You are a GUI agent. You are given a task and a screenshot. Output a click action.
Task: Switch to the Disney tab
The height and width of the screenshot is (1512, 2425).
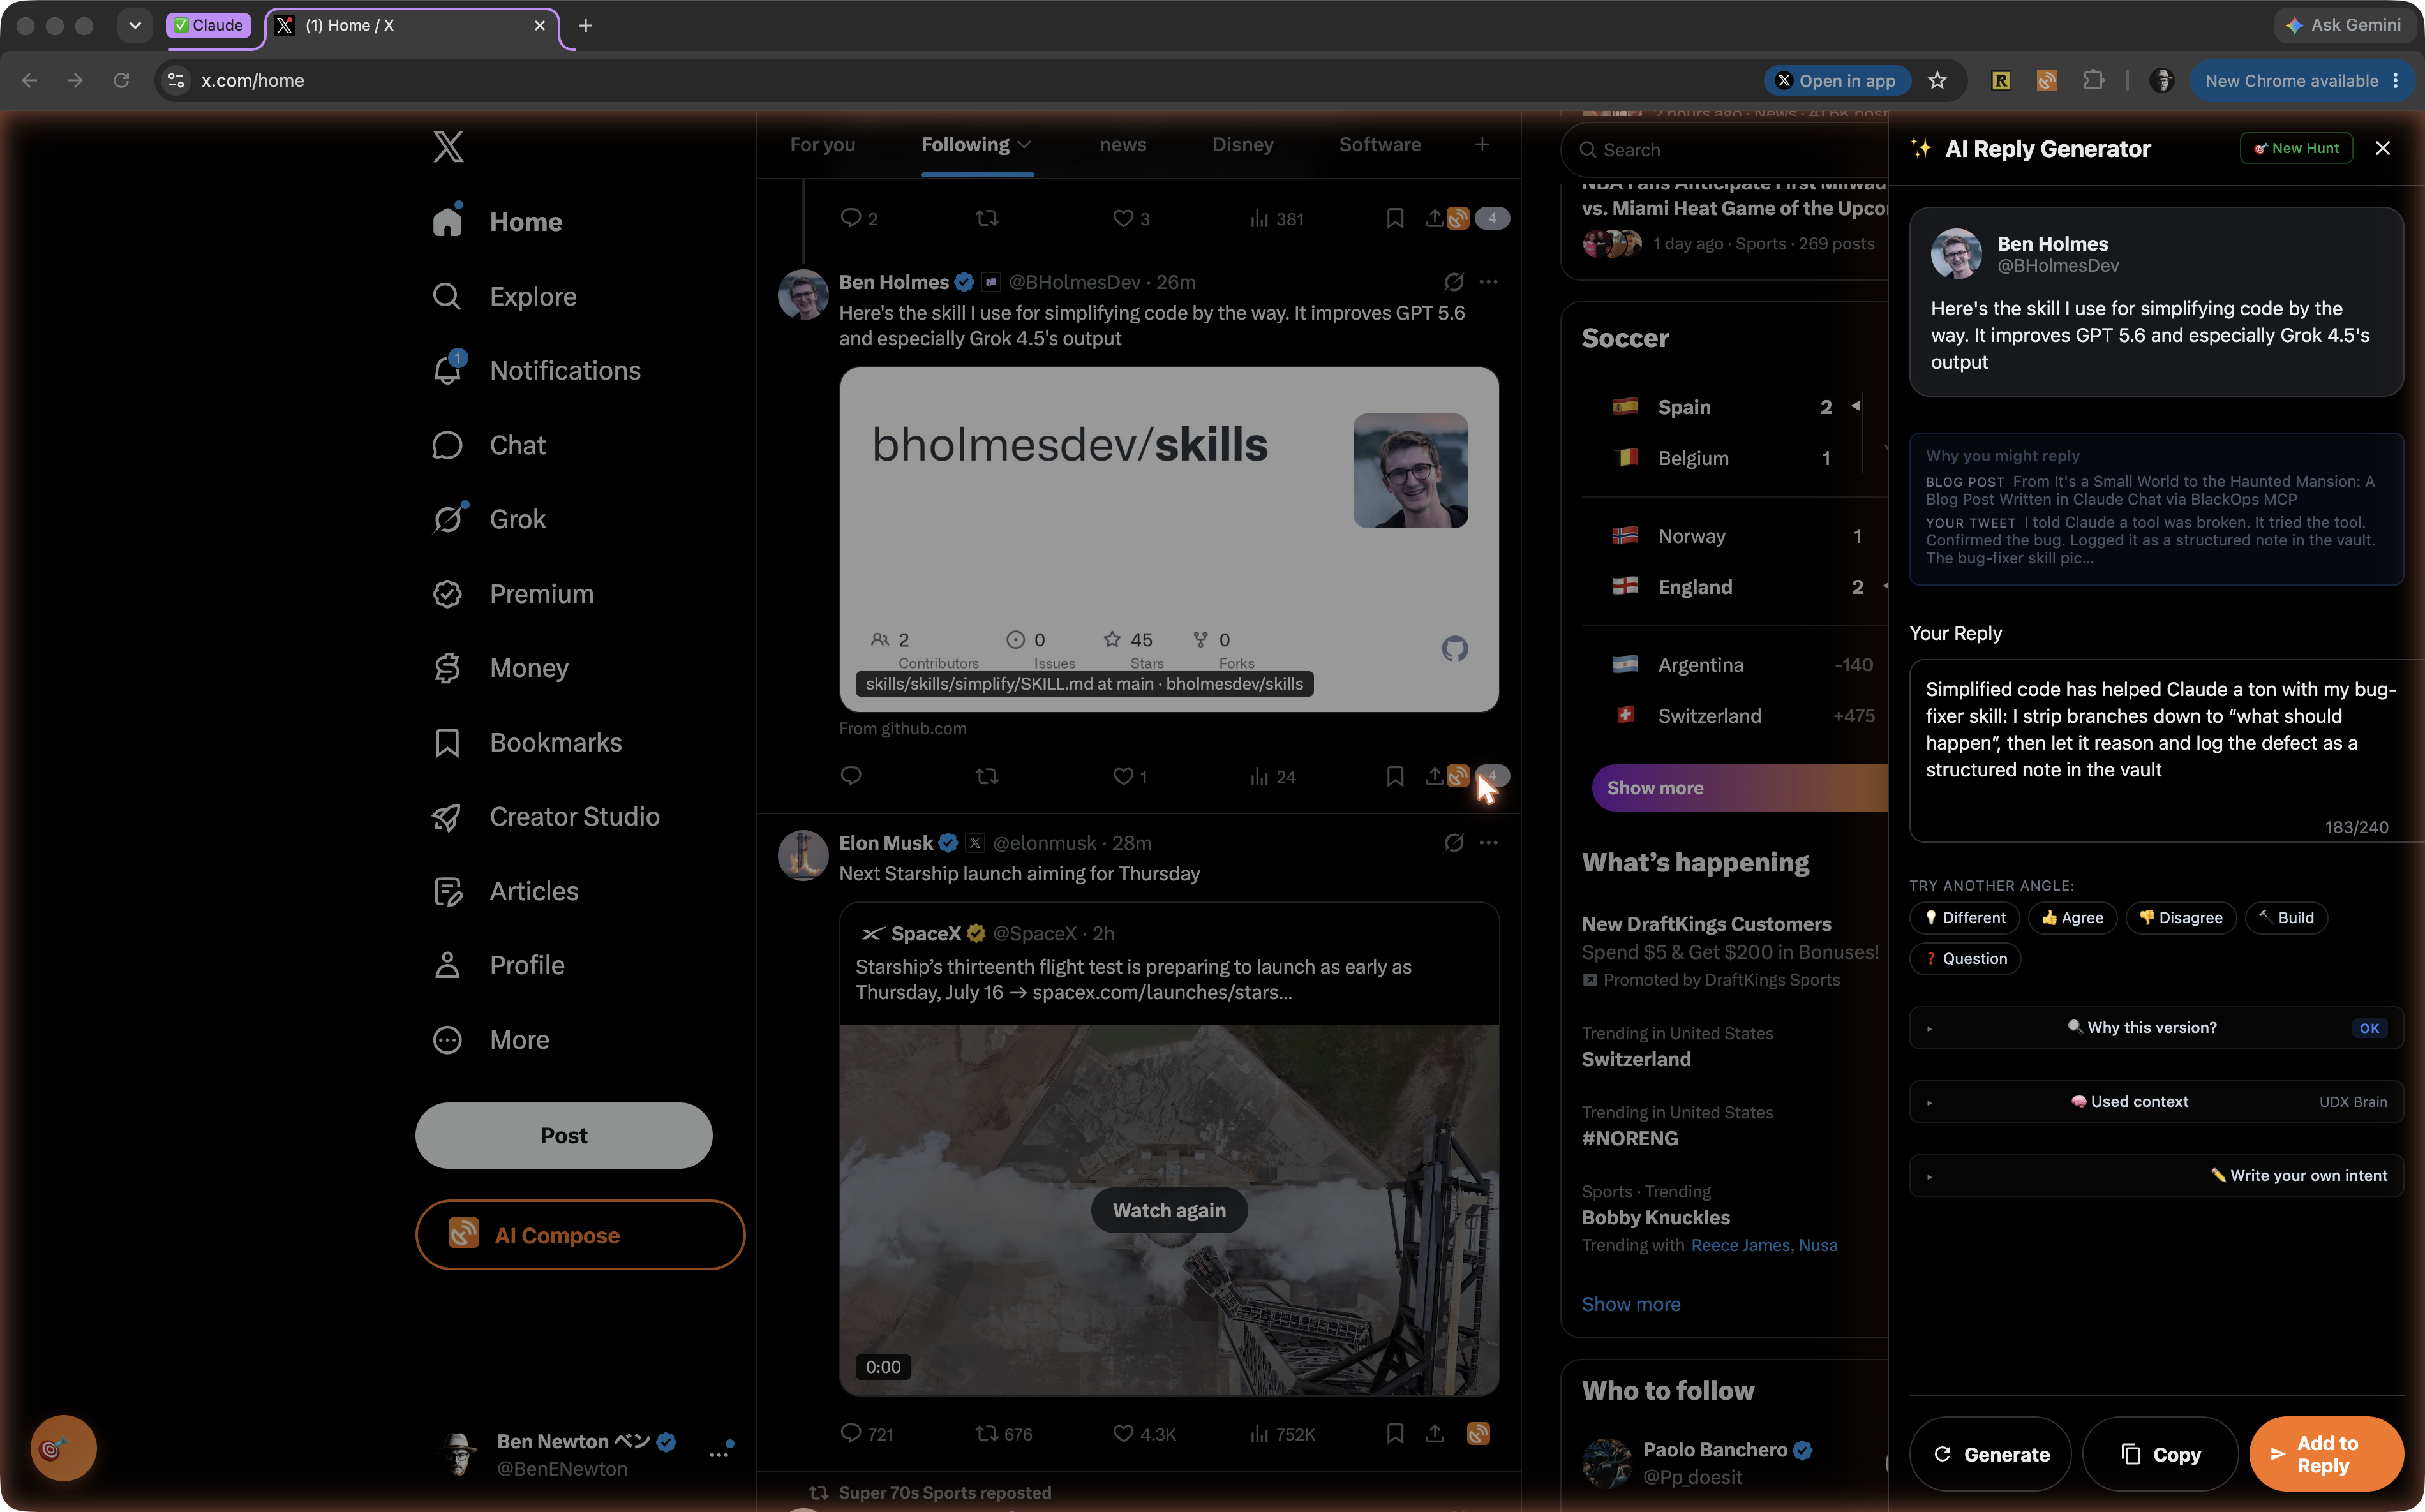[1242, 145]
